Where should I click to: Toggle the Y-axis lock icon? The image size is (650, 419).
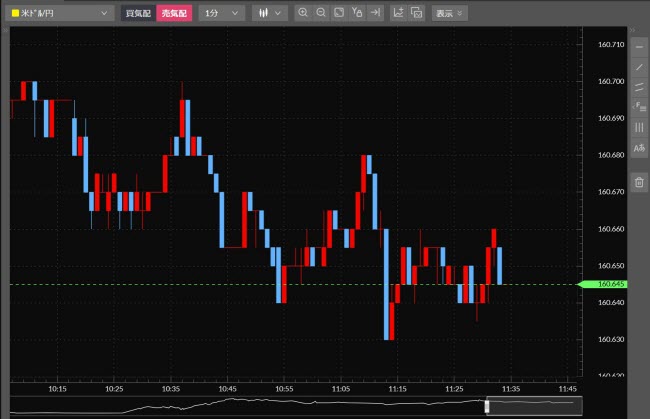357,13
